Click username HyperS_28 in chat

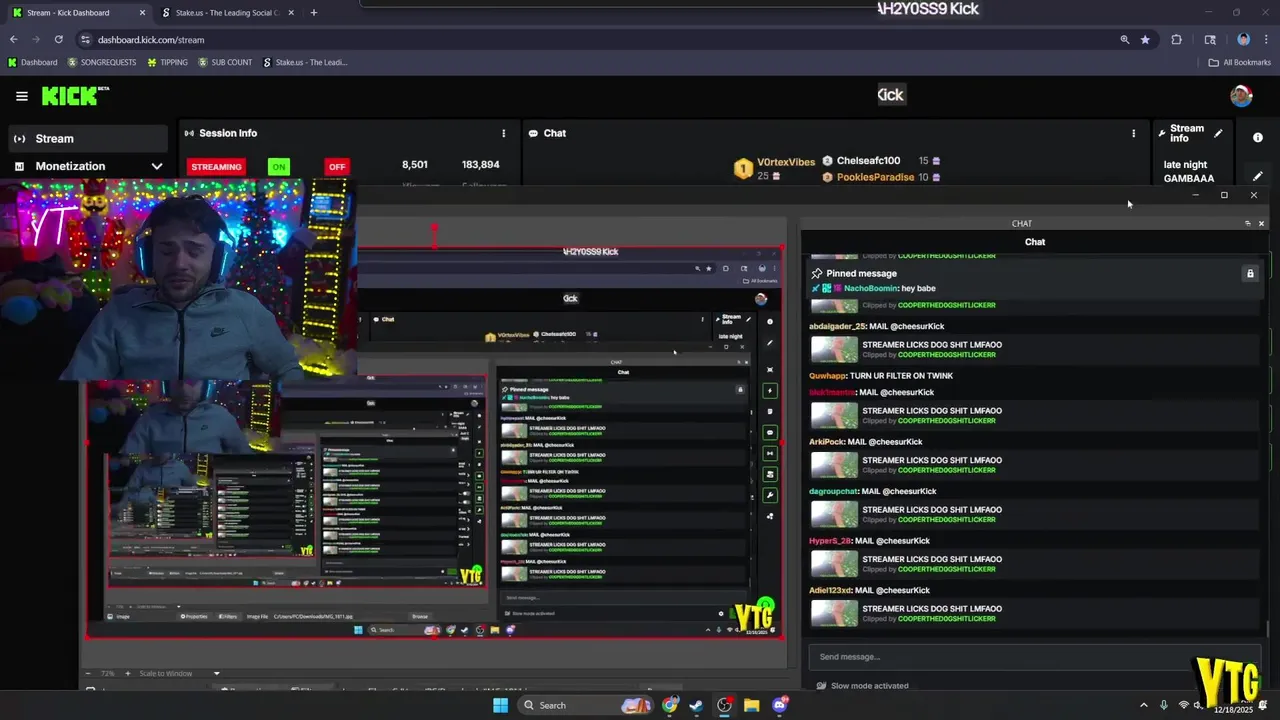[x=830, y=541]
